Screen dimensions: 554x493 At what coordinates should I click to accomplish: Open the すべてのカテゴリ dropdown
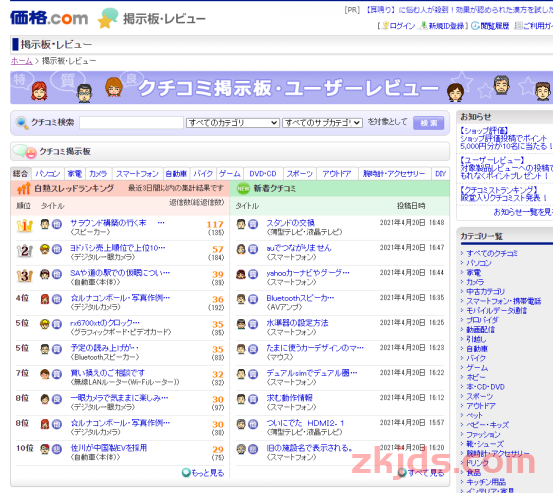tap(233, 123)
